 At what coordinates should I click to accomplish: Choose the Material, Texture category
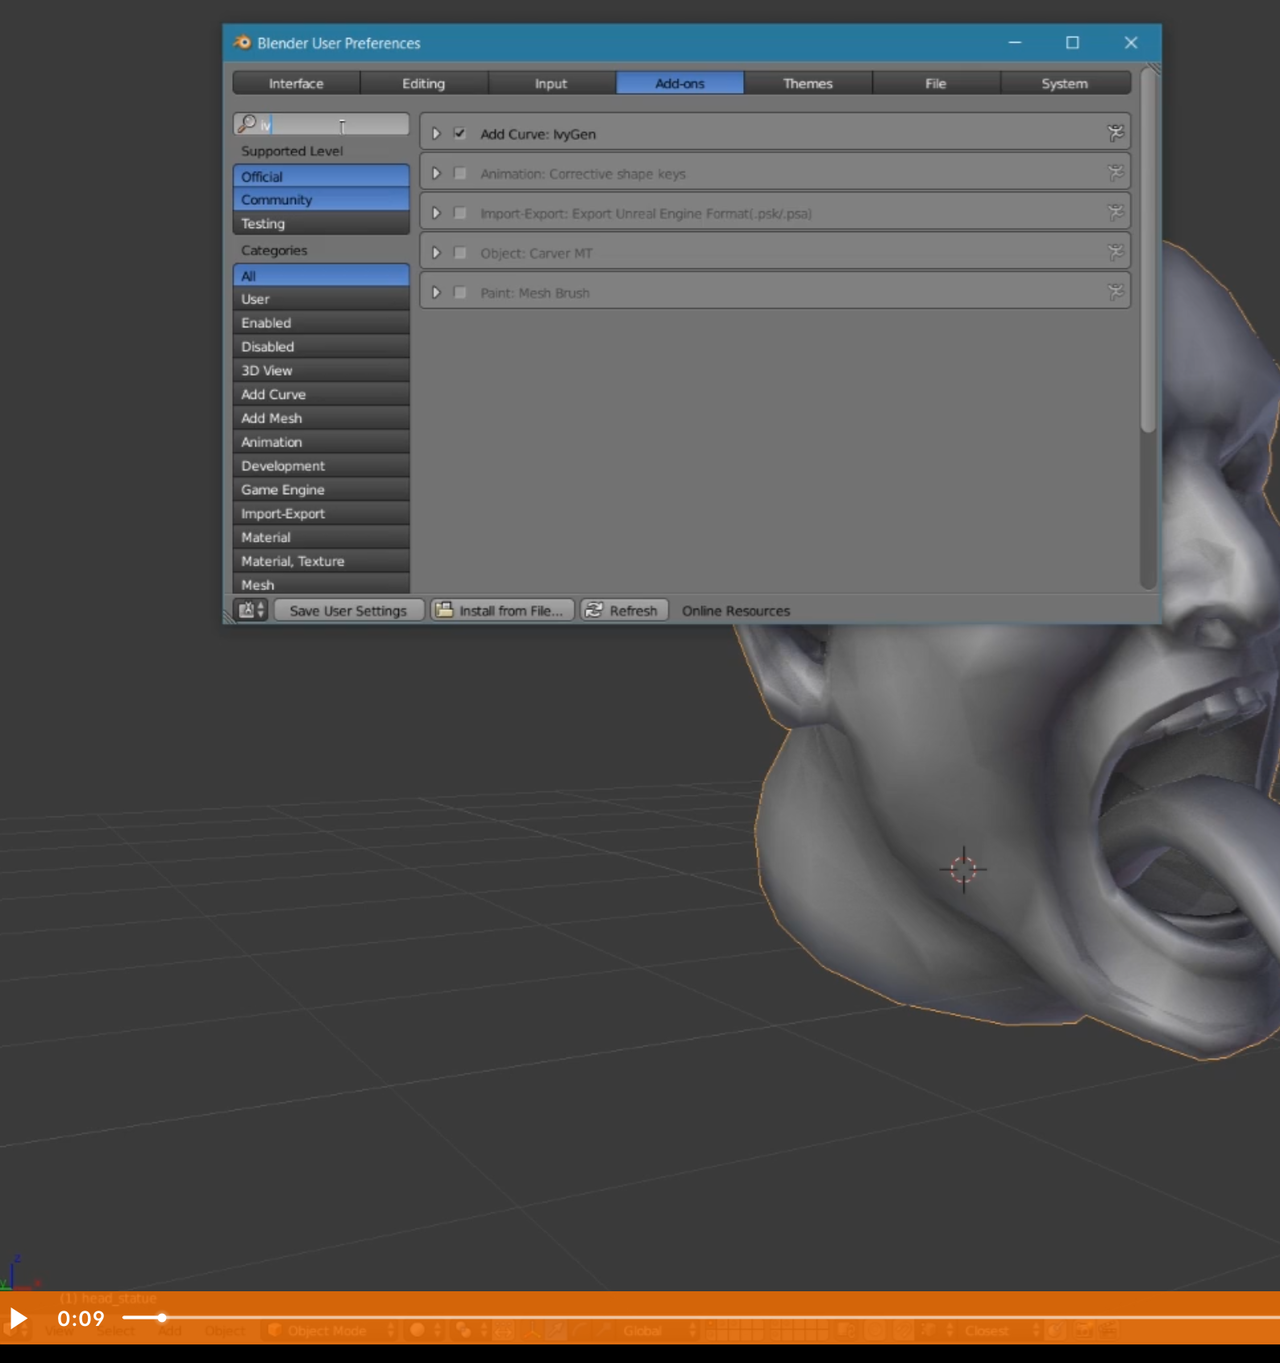pyautogui.click(x=321, y=561)
